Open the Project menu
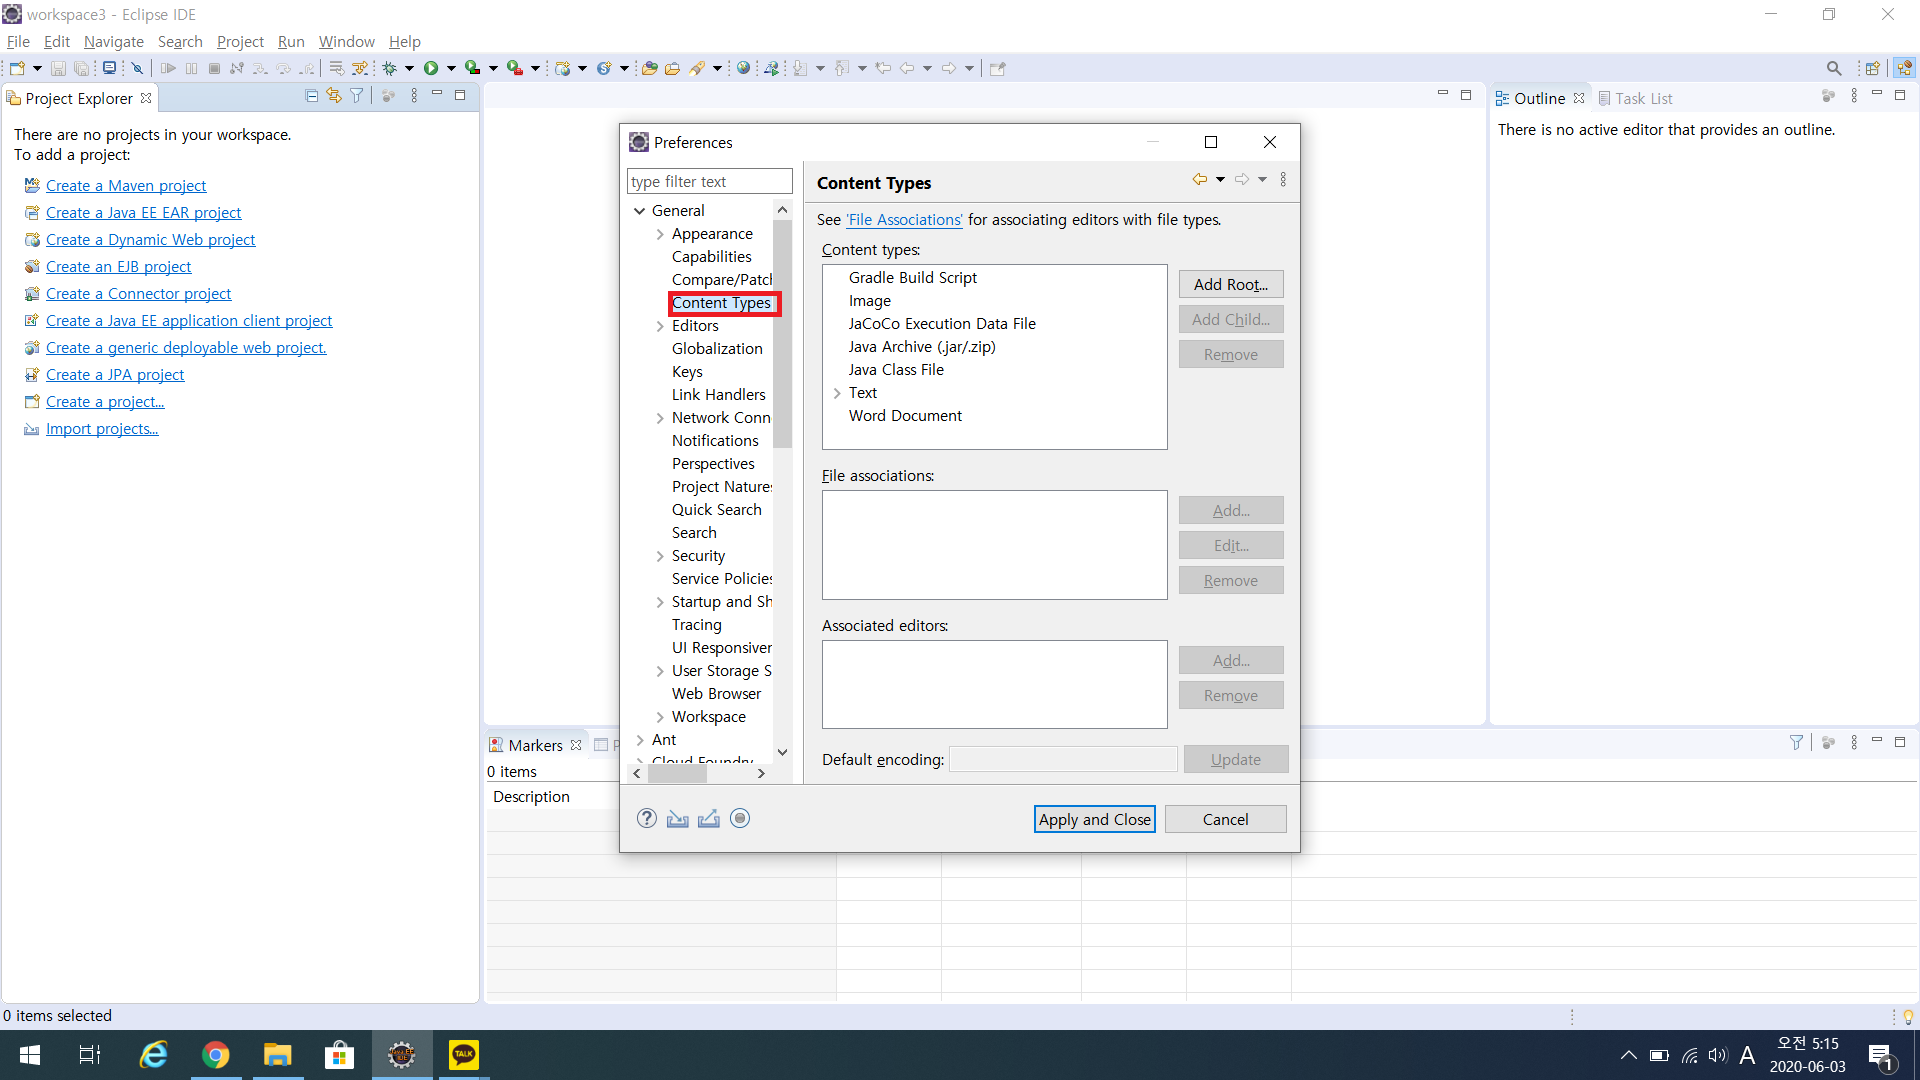Screen dimensions: 1920x1080 pyautogui.click(x=240, y=41)
